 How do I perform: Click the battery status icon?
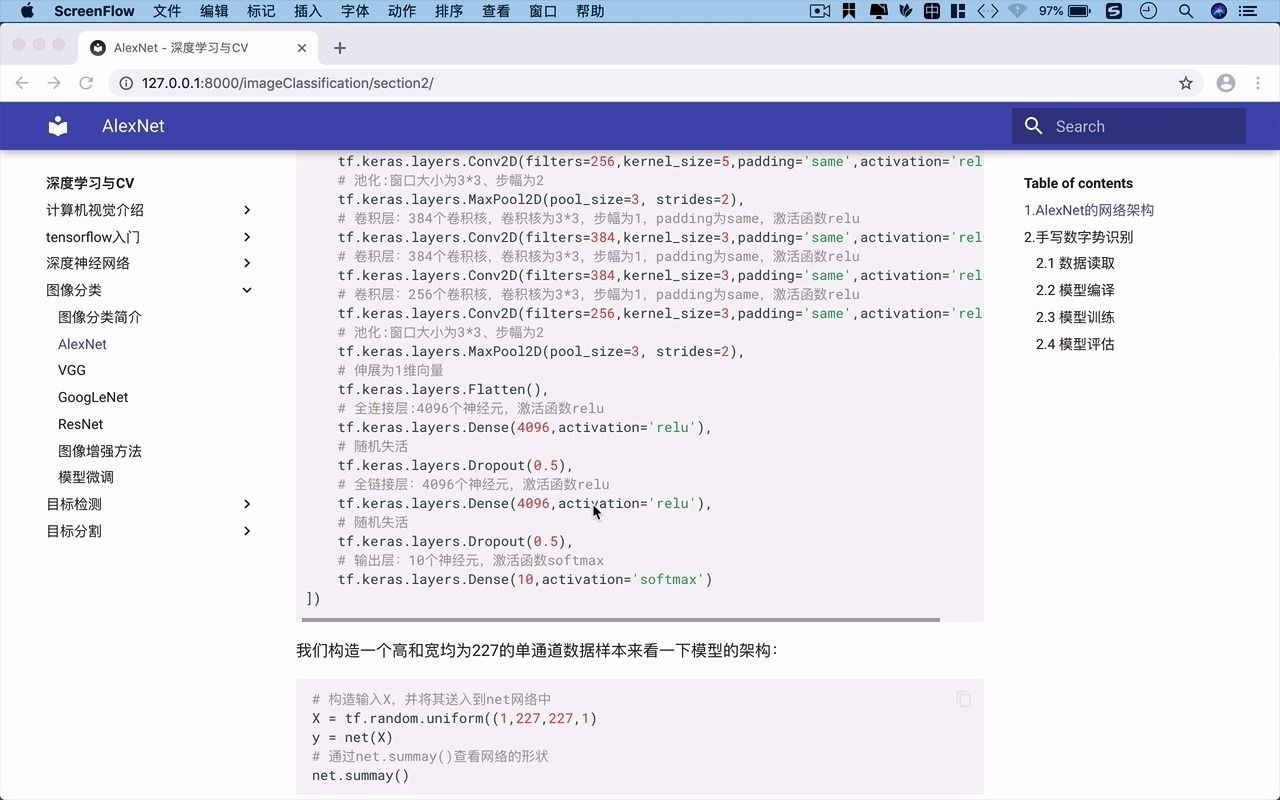coord(1079,11)
